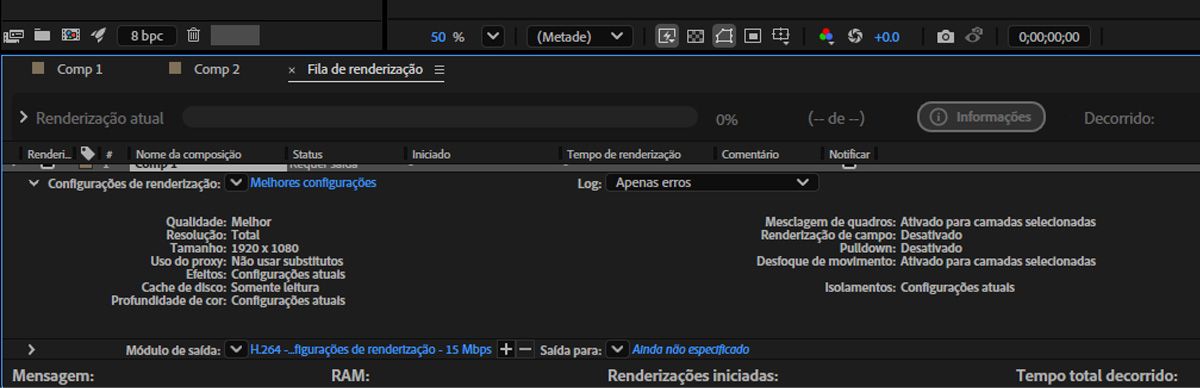
Task: Click the show snapshot icon
Action: (975, 35)
